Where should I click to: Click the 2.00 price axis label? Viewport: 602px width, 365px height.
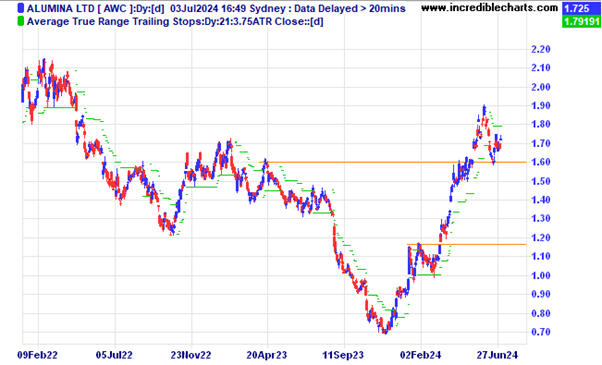point(541,87)
